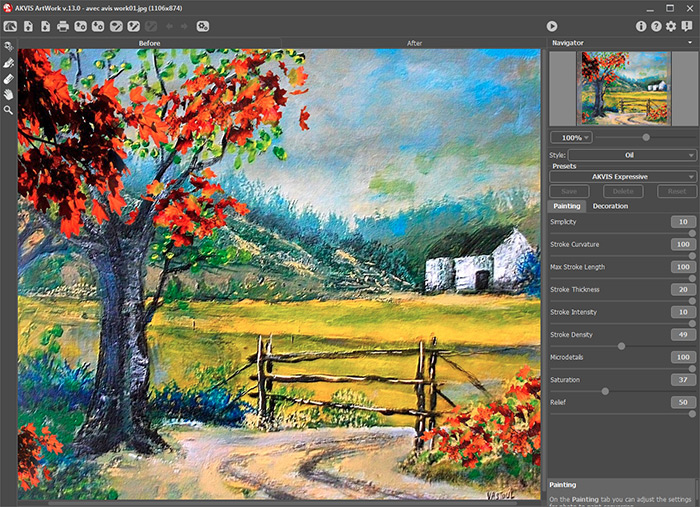This screenshot has width=700, height=507.
Task: Click the vertical scrollbar beside the image
Action: pyautogui.click(x=543, y=268)
